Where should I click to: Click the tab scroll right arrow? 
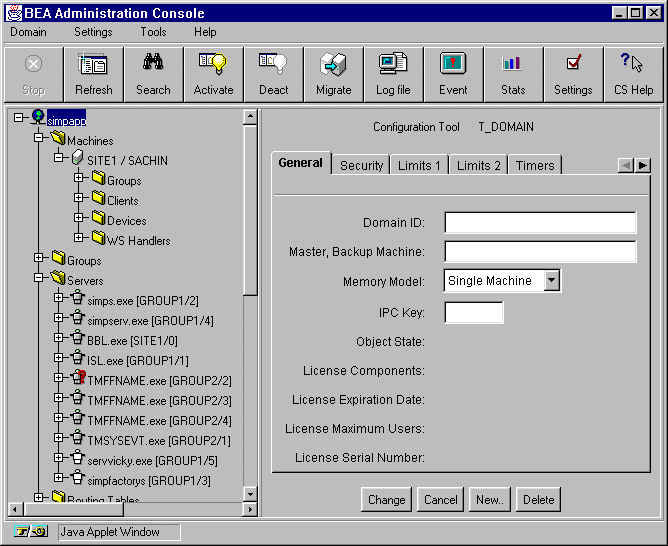[642, 165]
